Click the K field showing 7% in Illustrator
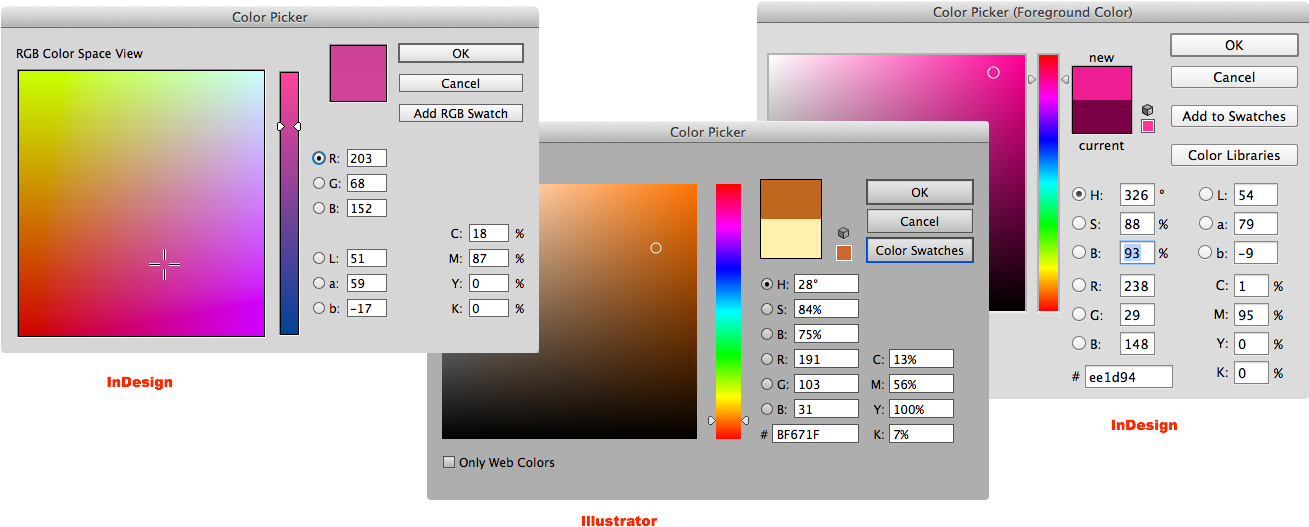Screen dimensions: 1309x527 tap(920, 434)
